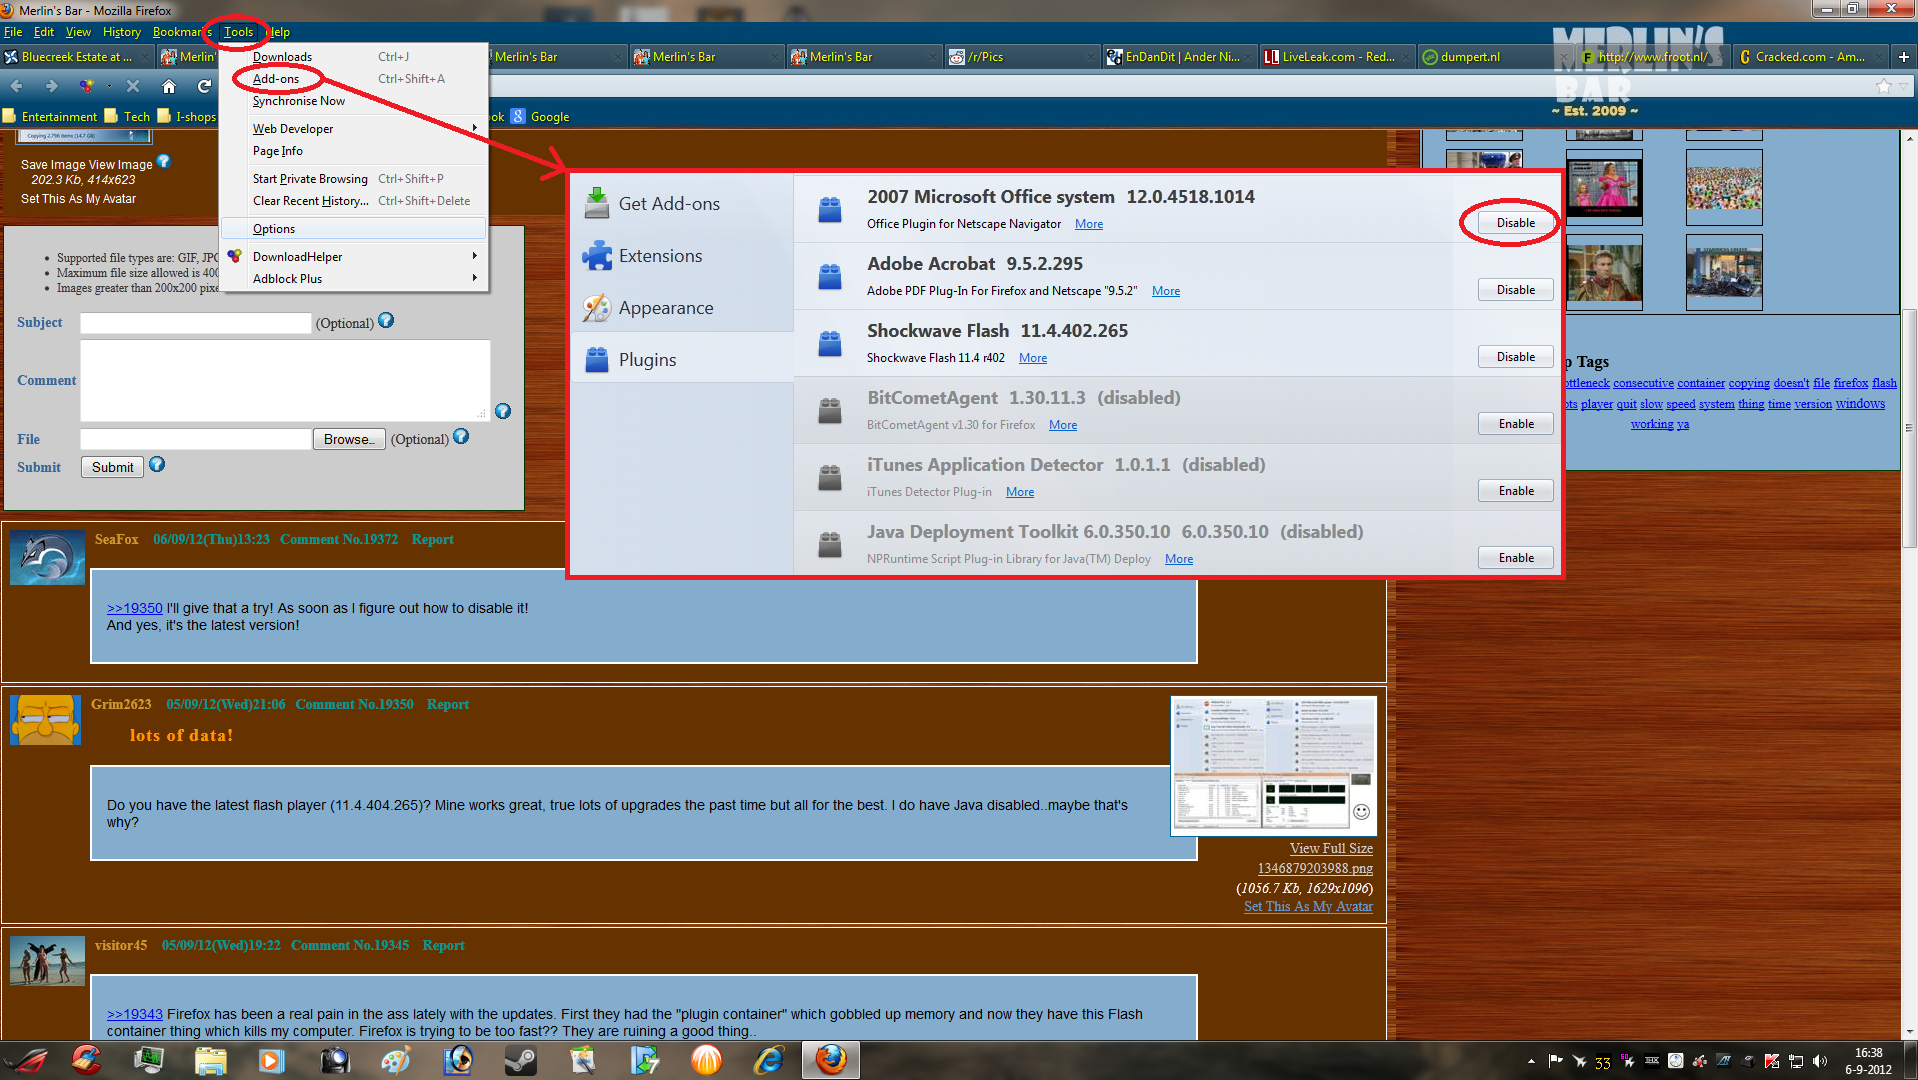Click help icon next to Submit button

[157, 464]
